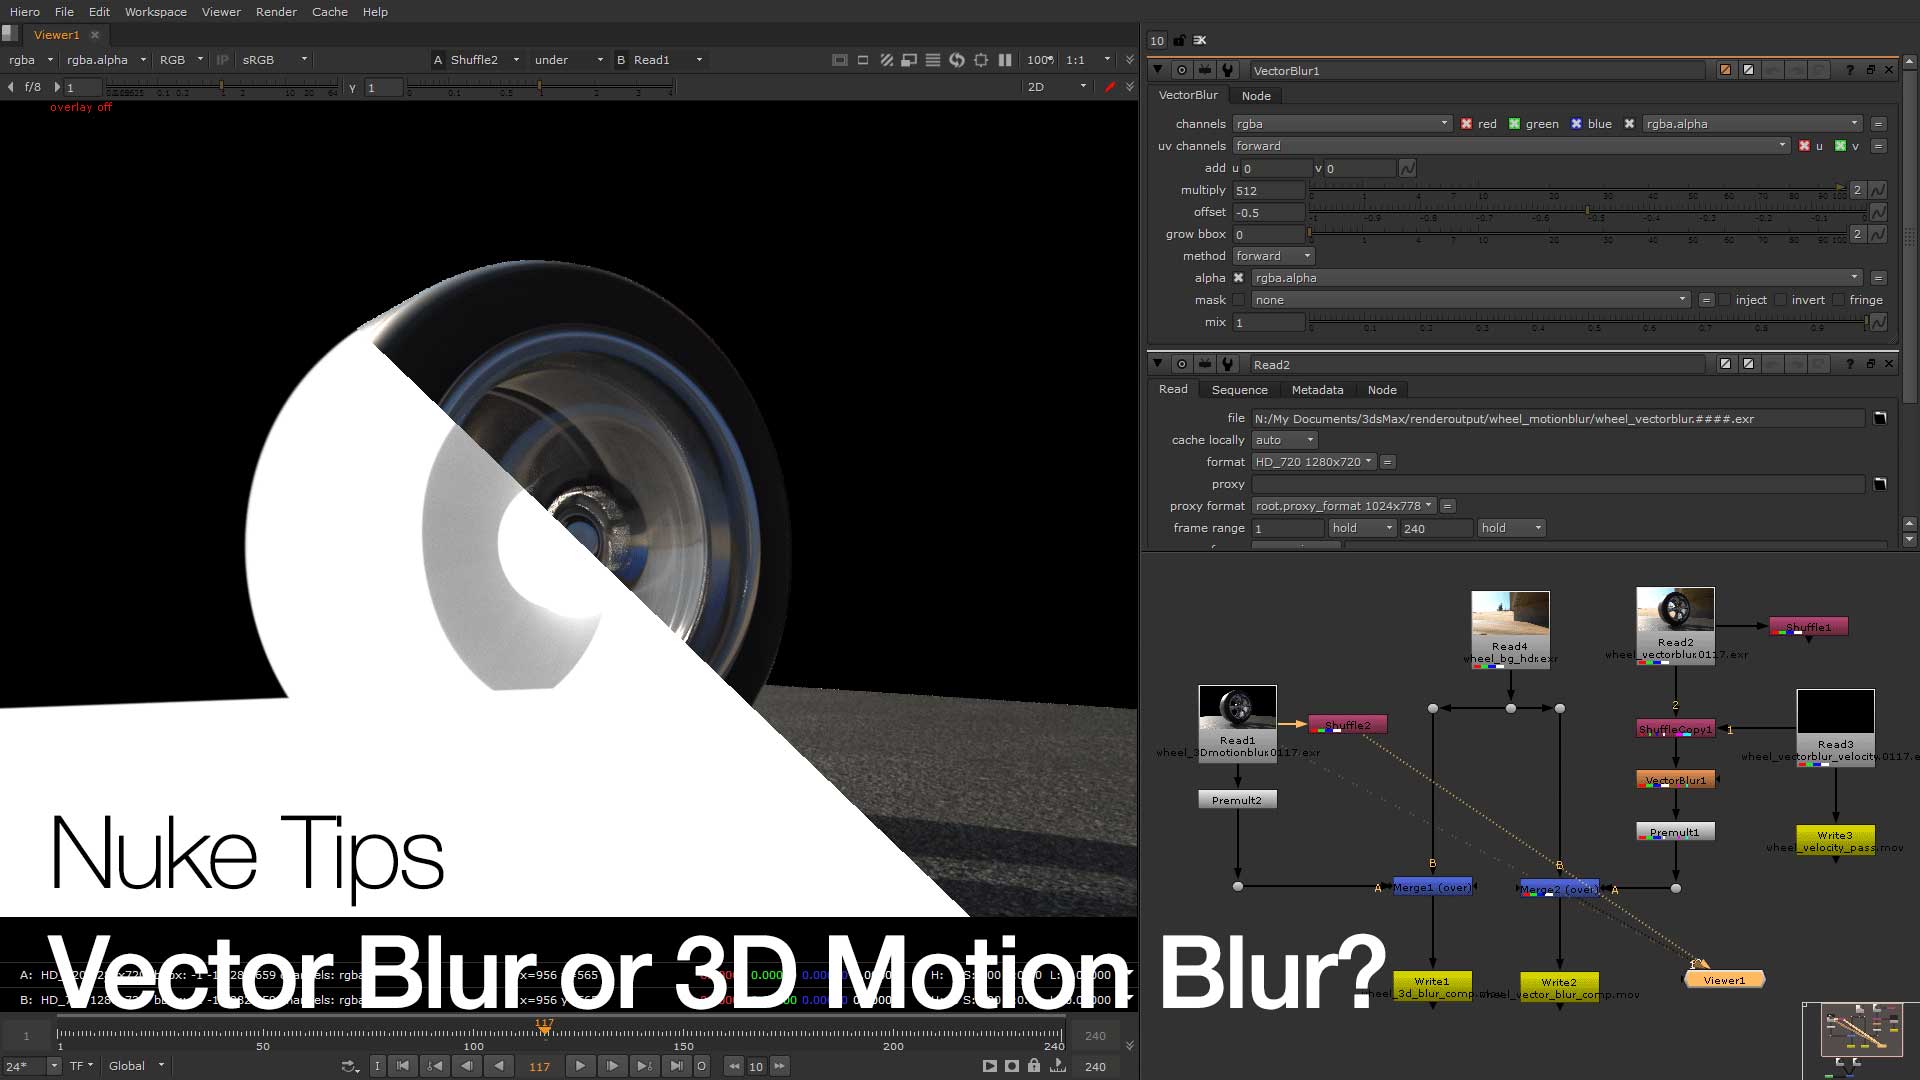Toggle green channel checkbox
The width and height of the screenshot is (1920, 1080).
(x=1514, y=124)
